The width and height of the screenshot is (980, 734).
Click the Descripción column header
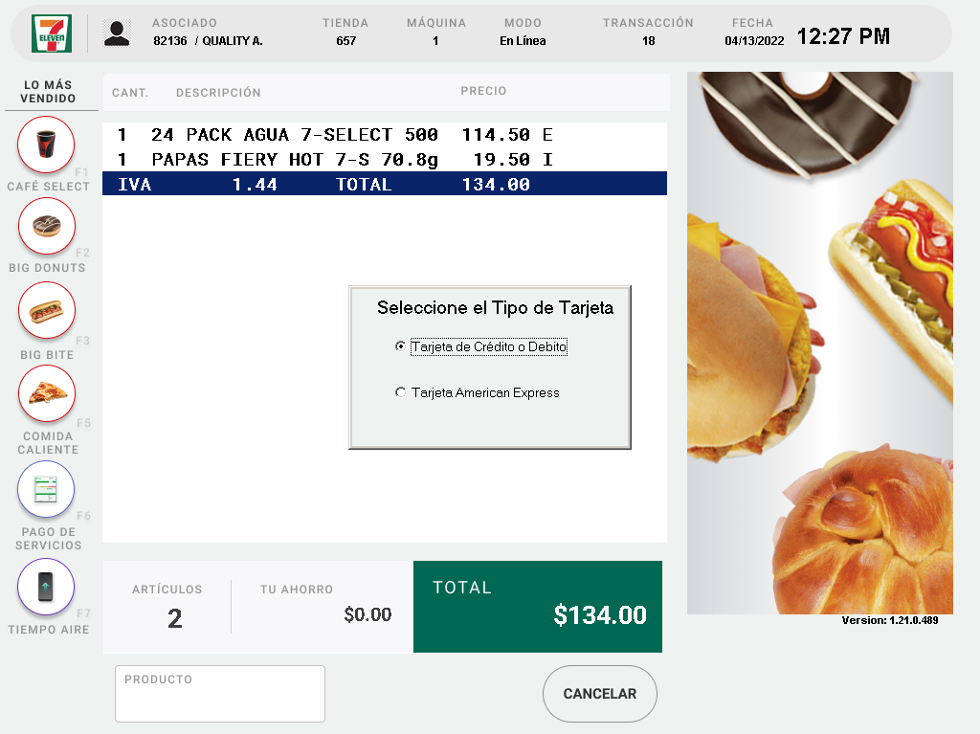(x=218, y=93)
